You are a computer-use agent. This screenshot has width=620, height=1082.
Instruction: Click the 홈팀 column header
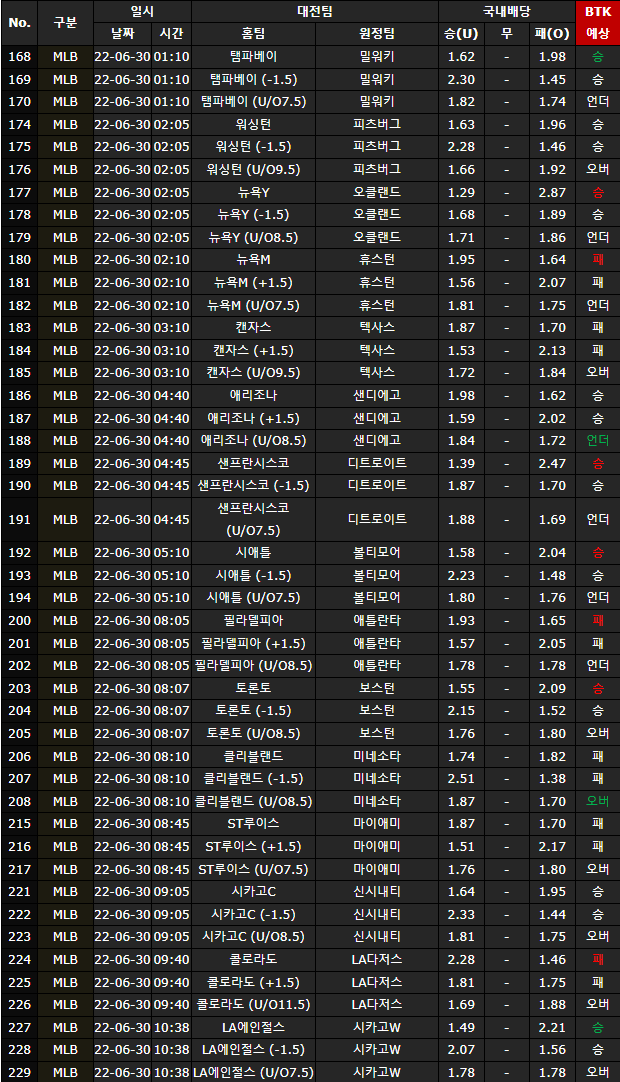pos(253,34)
